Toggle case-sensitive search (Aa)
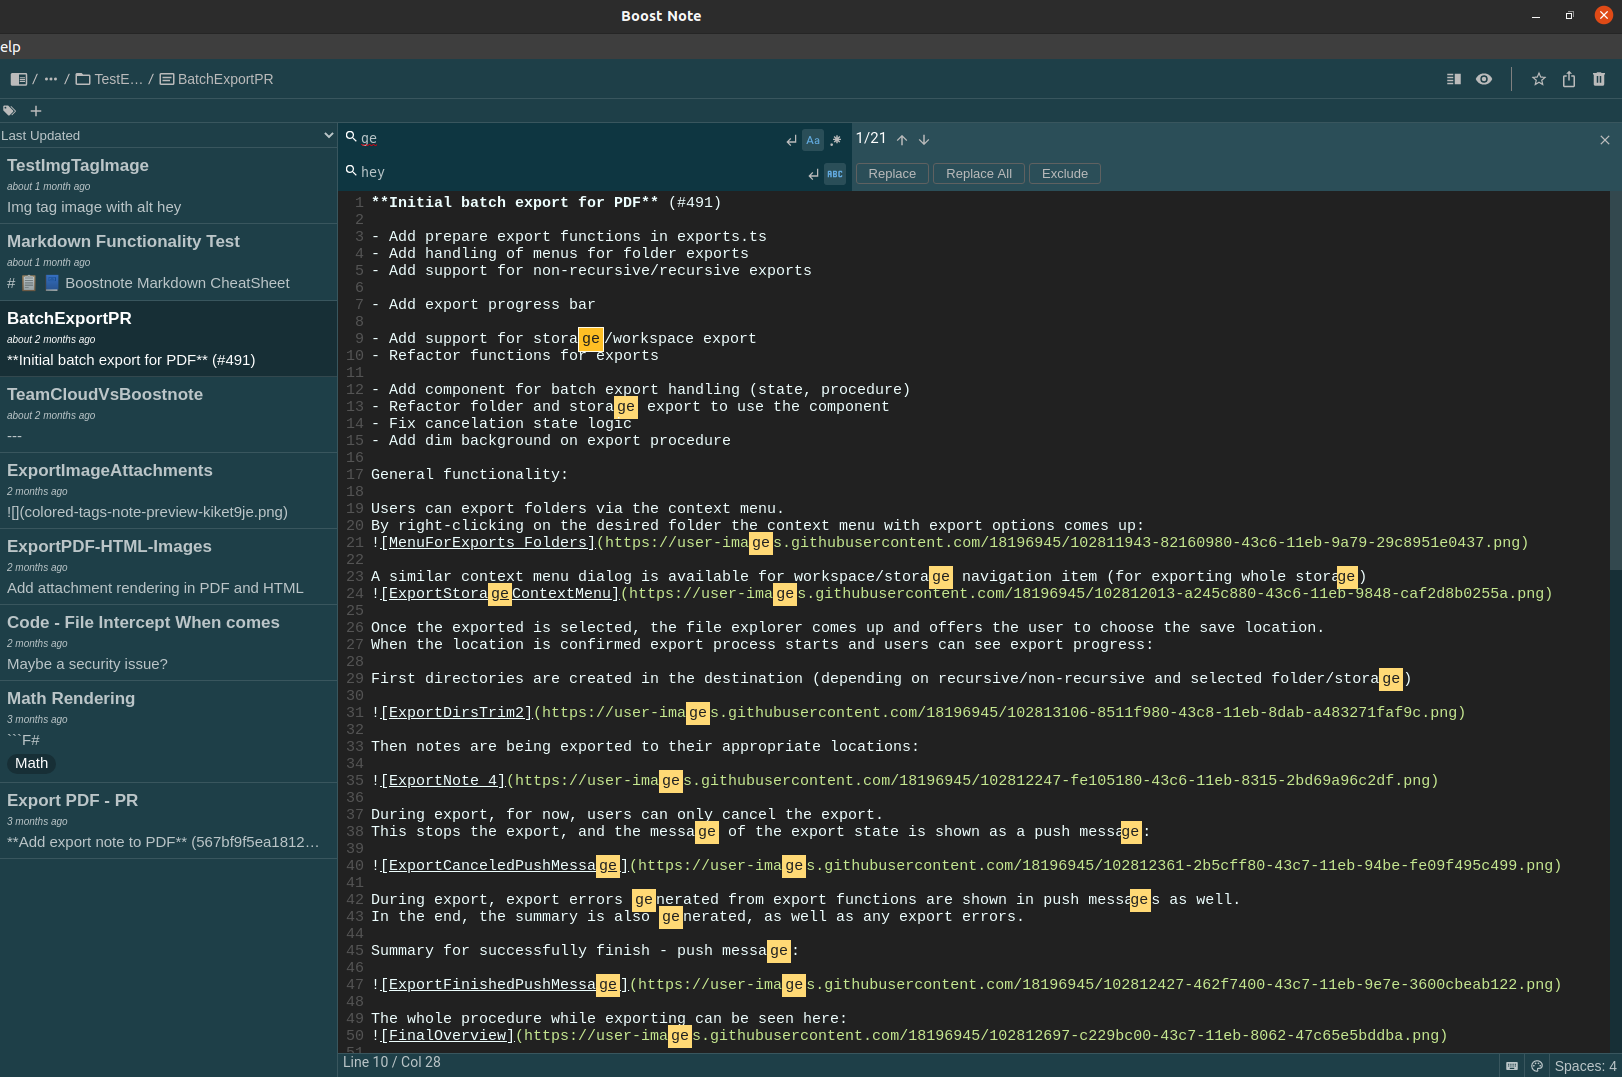Viewport: 1622px width, 1077px height. click(x=813, y=140)
